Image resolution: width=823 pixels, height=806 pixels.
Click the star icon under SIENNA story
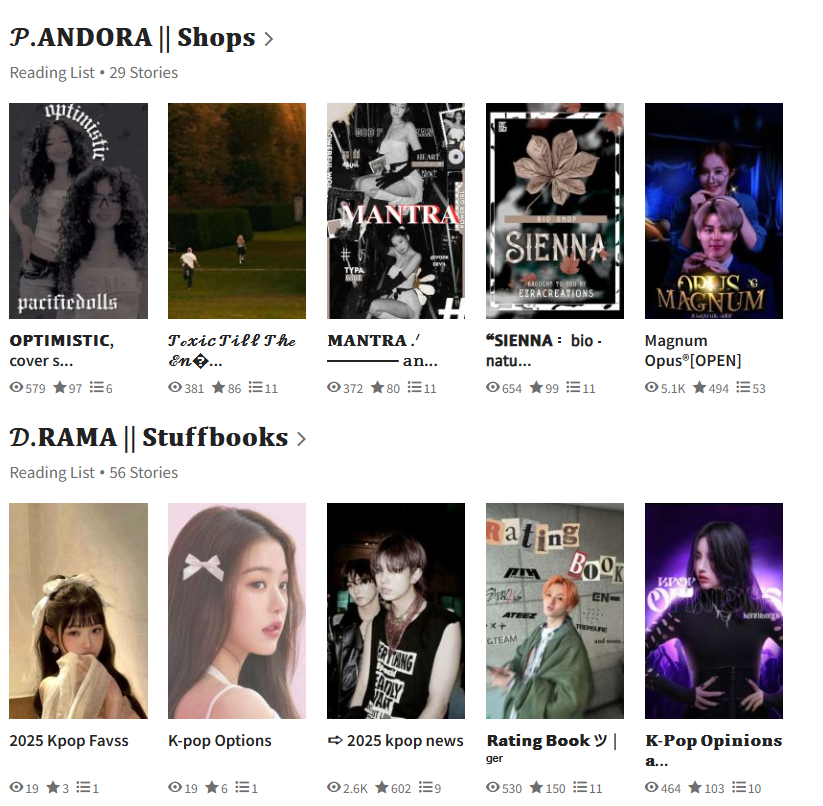536,387
